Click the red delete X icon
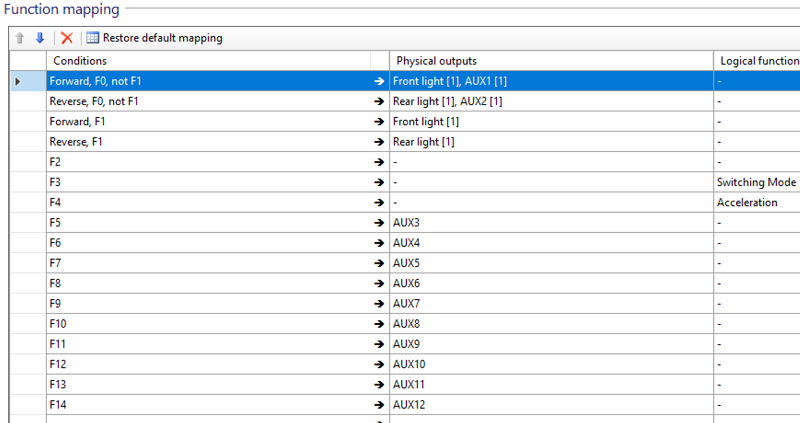 point(67,38)
